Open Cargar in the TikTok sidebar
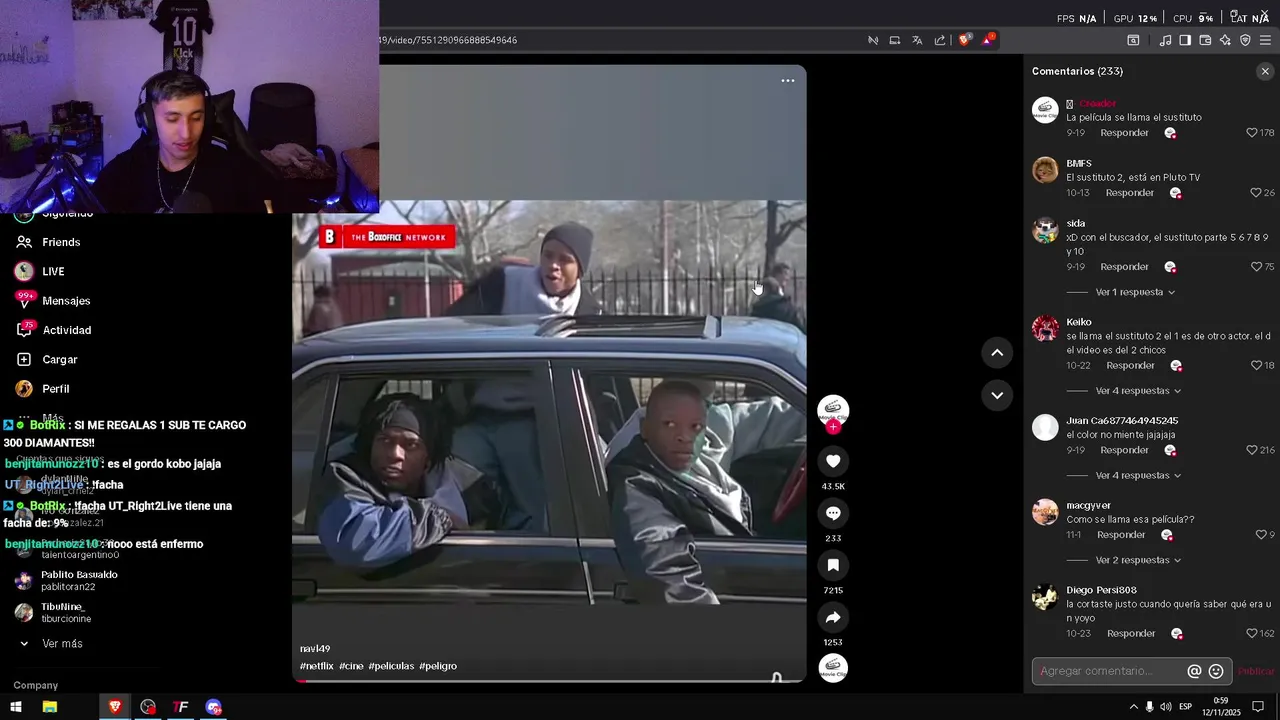The image size is (1280, 720). coord(46,359)
